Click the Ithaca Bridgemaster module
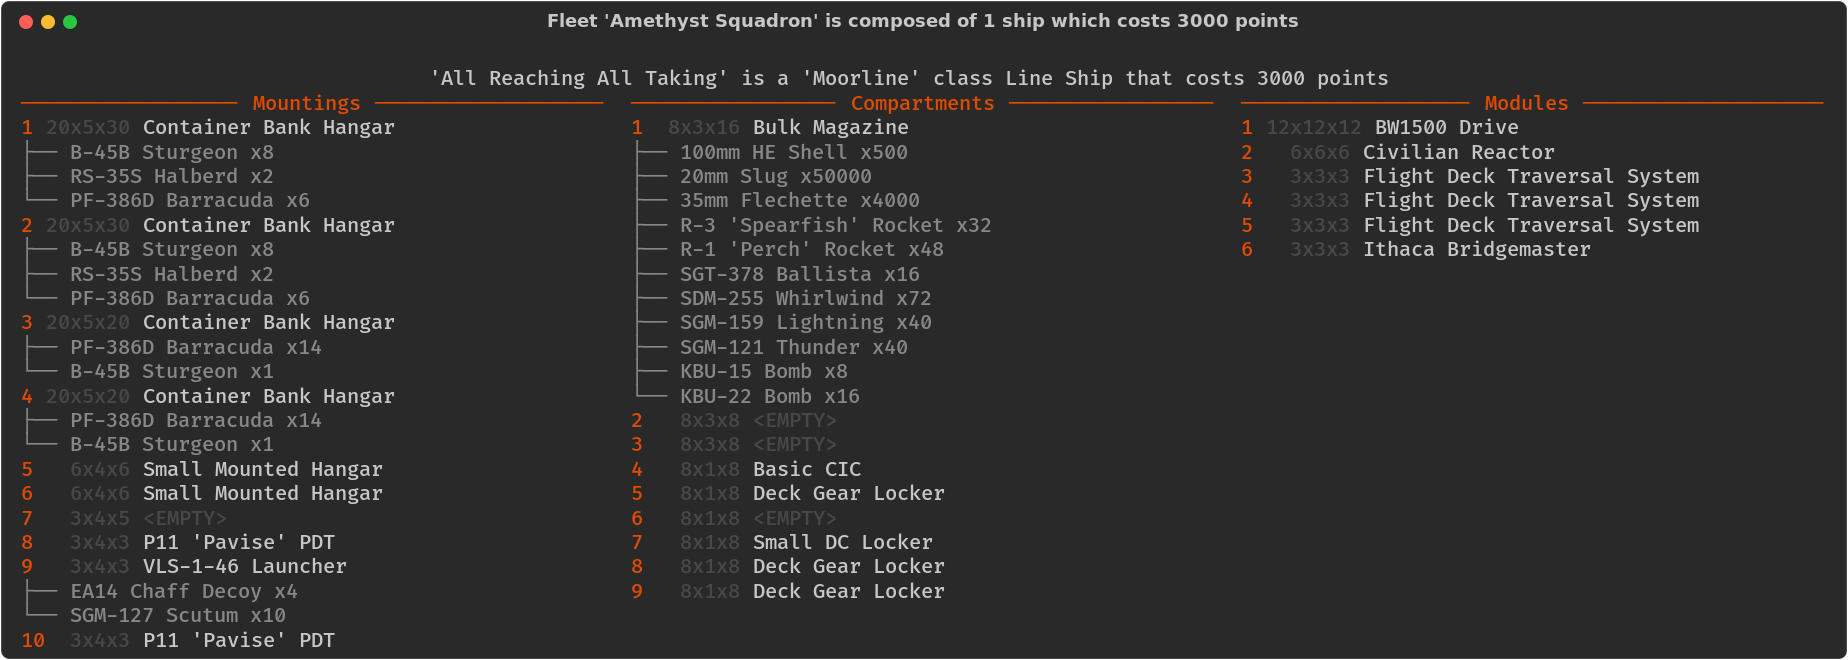The height and width of the screenshot is (660, 1848). coord(1476,249)
